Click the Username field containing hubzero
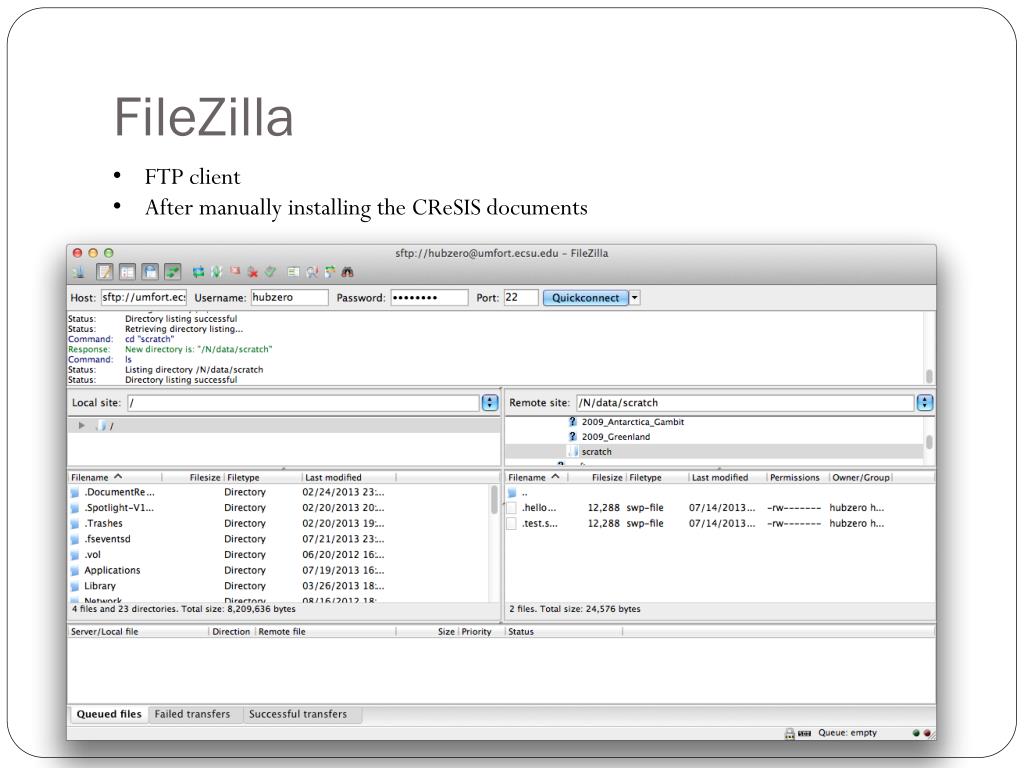The image size is (1024, 768). 289,297
